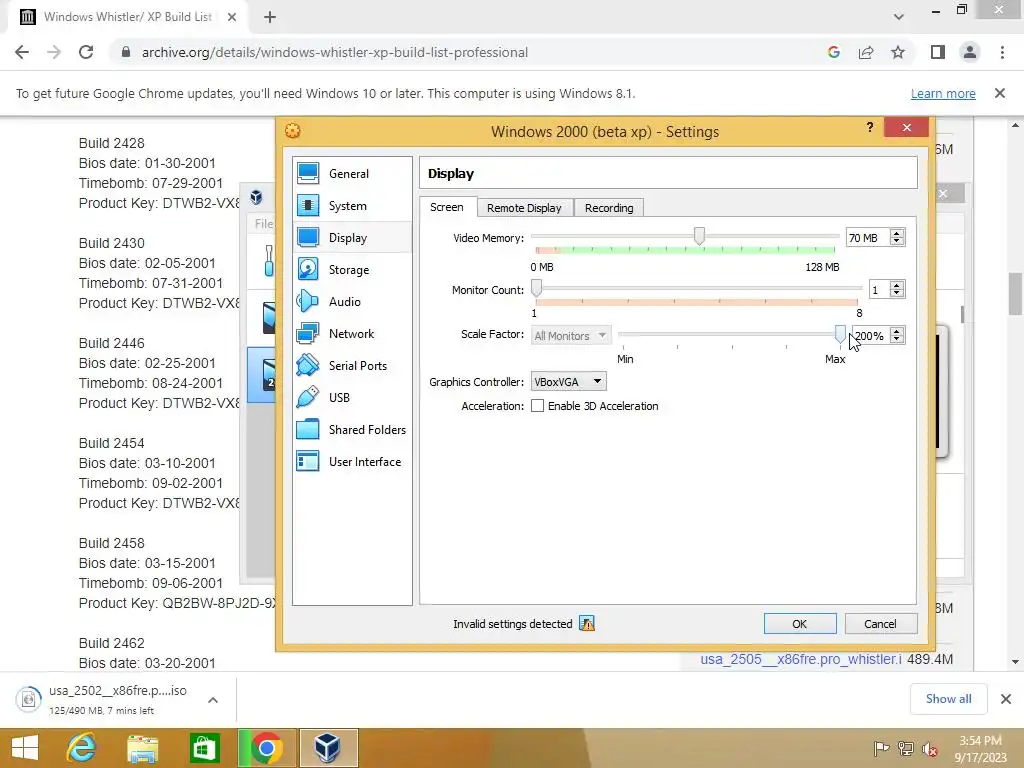Switch to the Recording tab

point(609,208)
